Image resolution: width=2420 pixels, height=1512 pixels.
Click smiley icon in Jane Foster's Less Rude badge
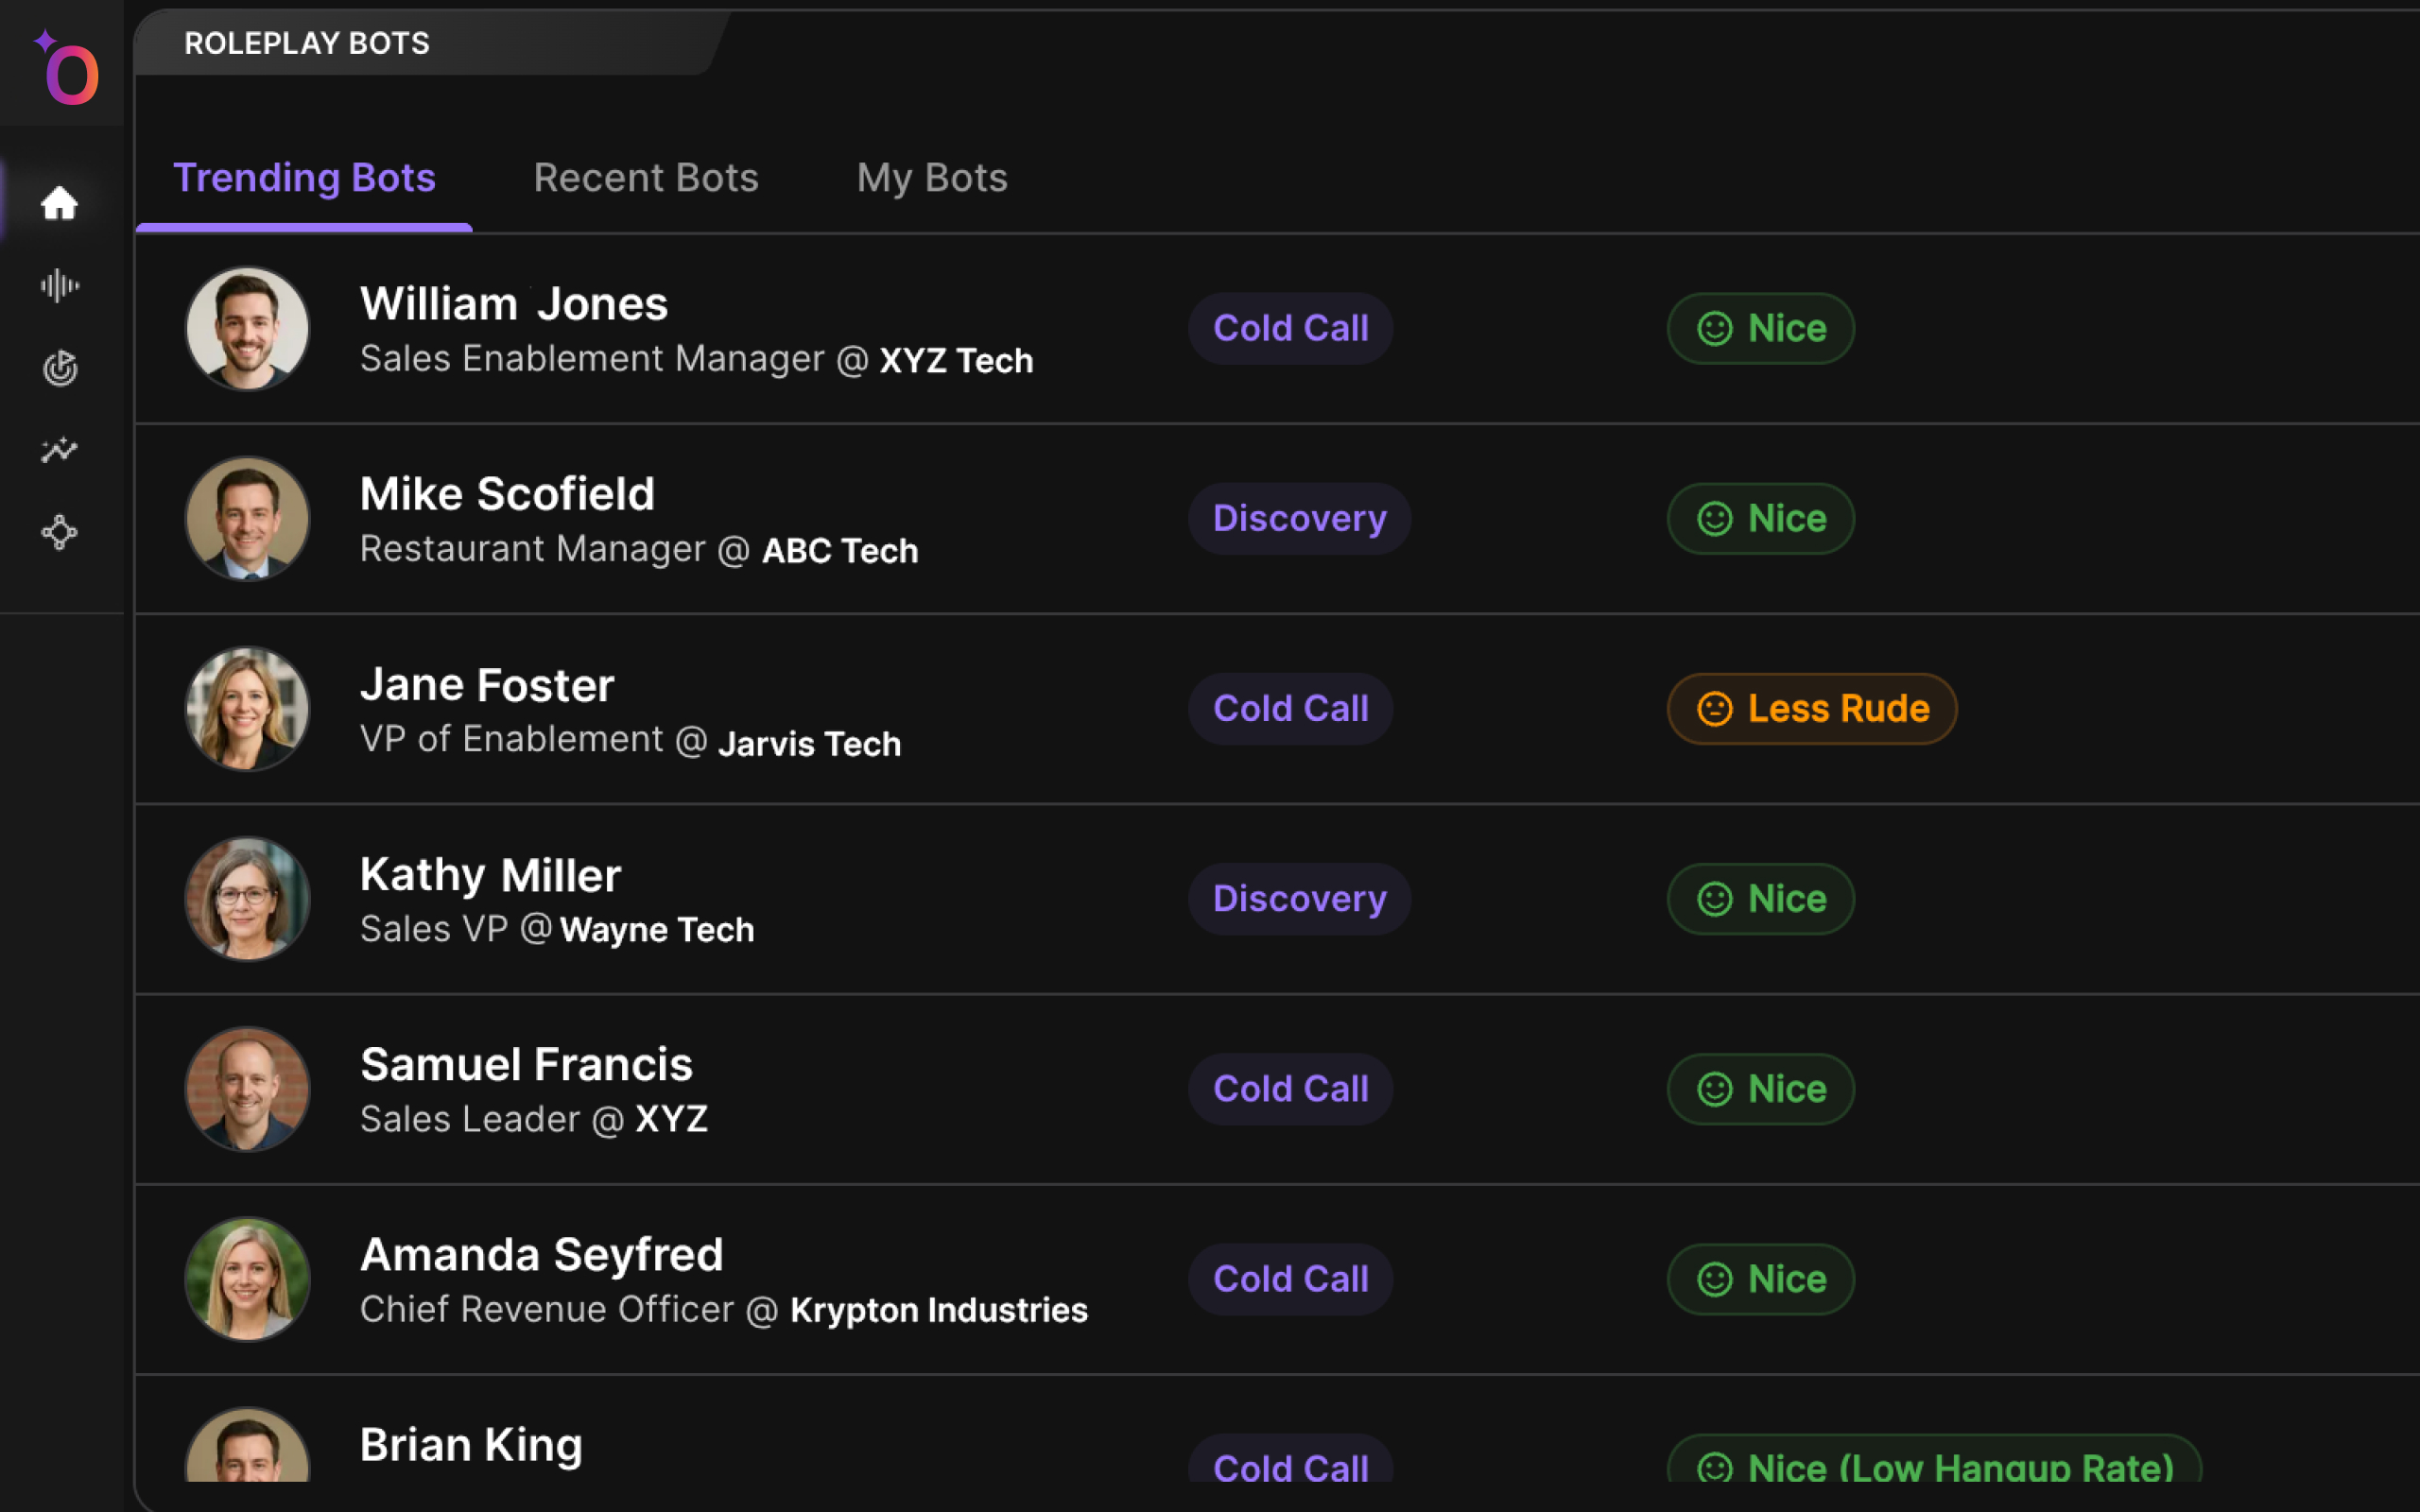pos(1714,709)
